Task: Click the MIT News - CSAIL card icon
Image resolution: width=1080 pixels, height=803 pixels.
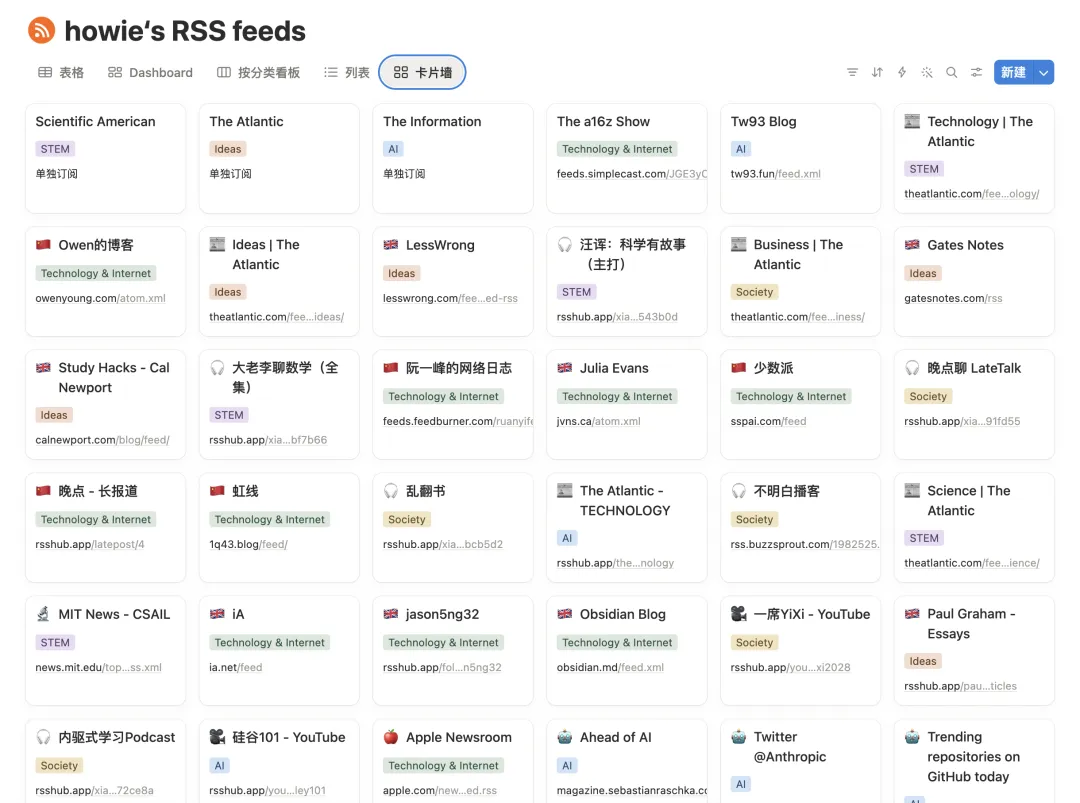Action: point(43,614)
